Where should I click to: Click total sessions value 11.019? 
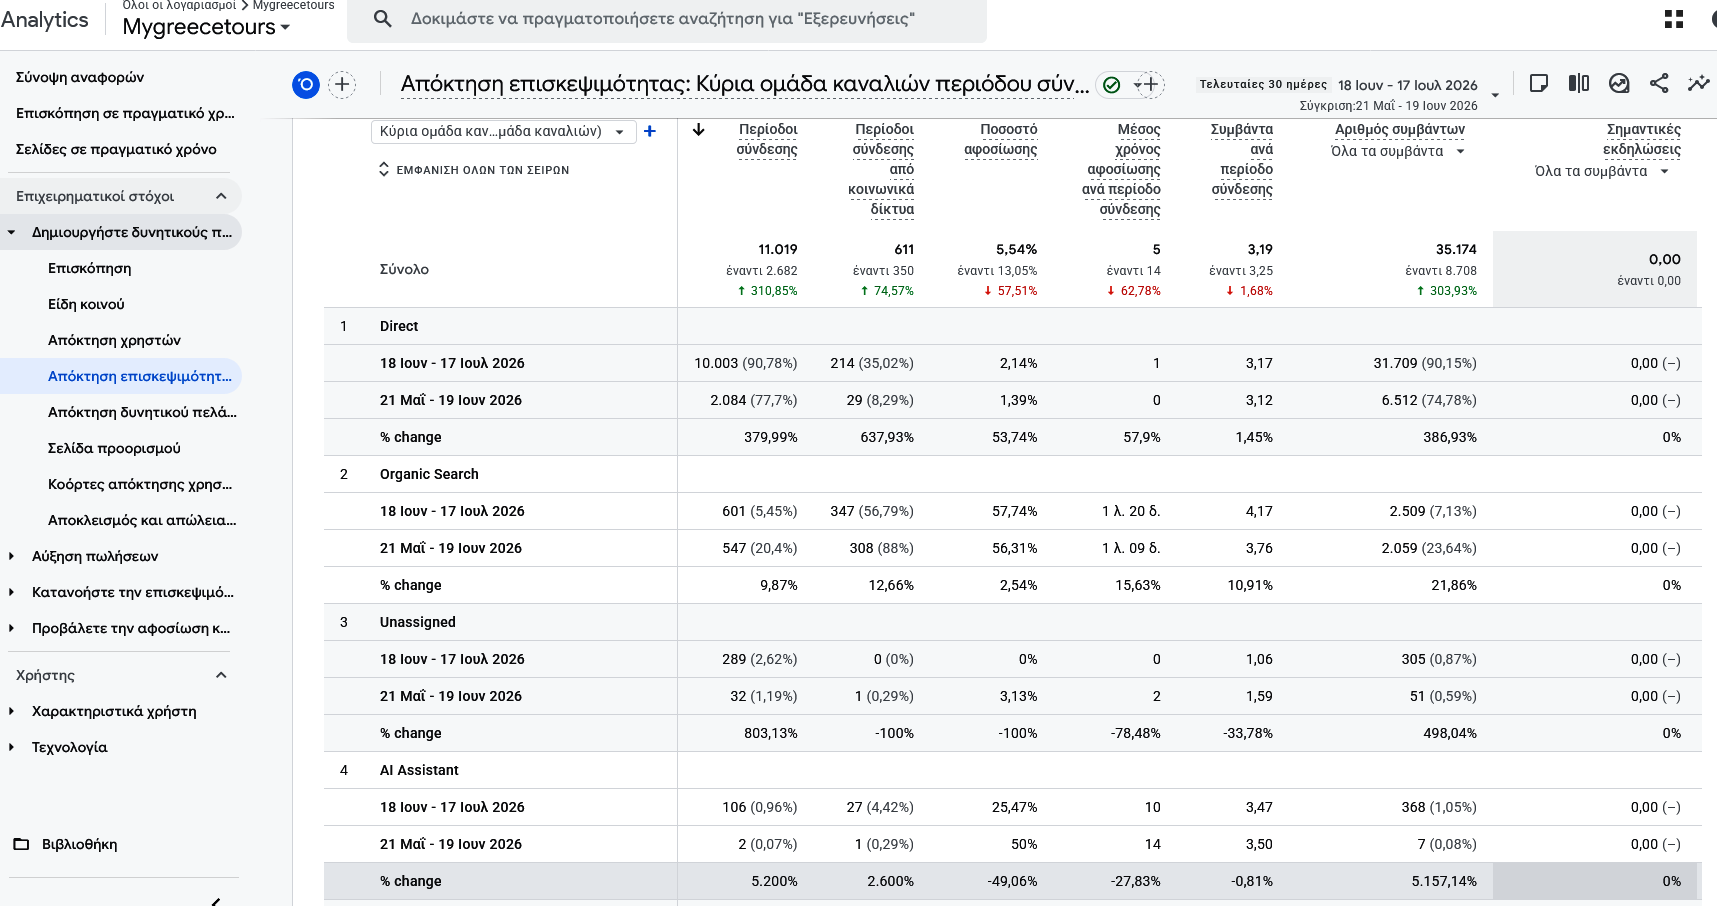point(777,249)
